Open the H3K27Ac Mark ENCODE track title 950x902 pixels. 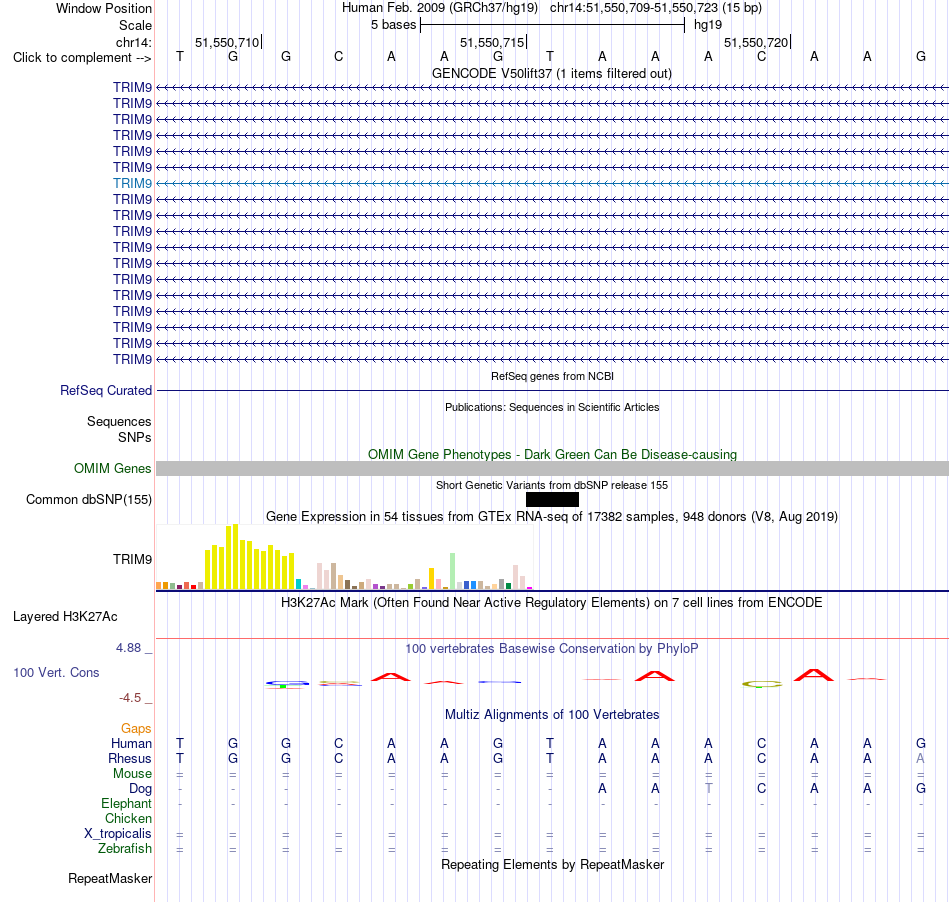(552, 603)
